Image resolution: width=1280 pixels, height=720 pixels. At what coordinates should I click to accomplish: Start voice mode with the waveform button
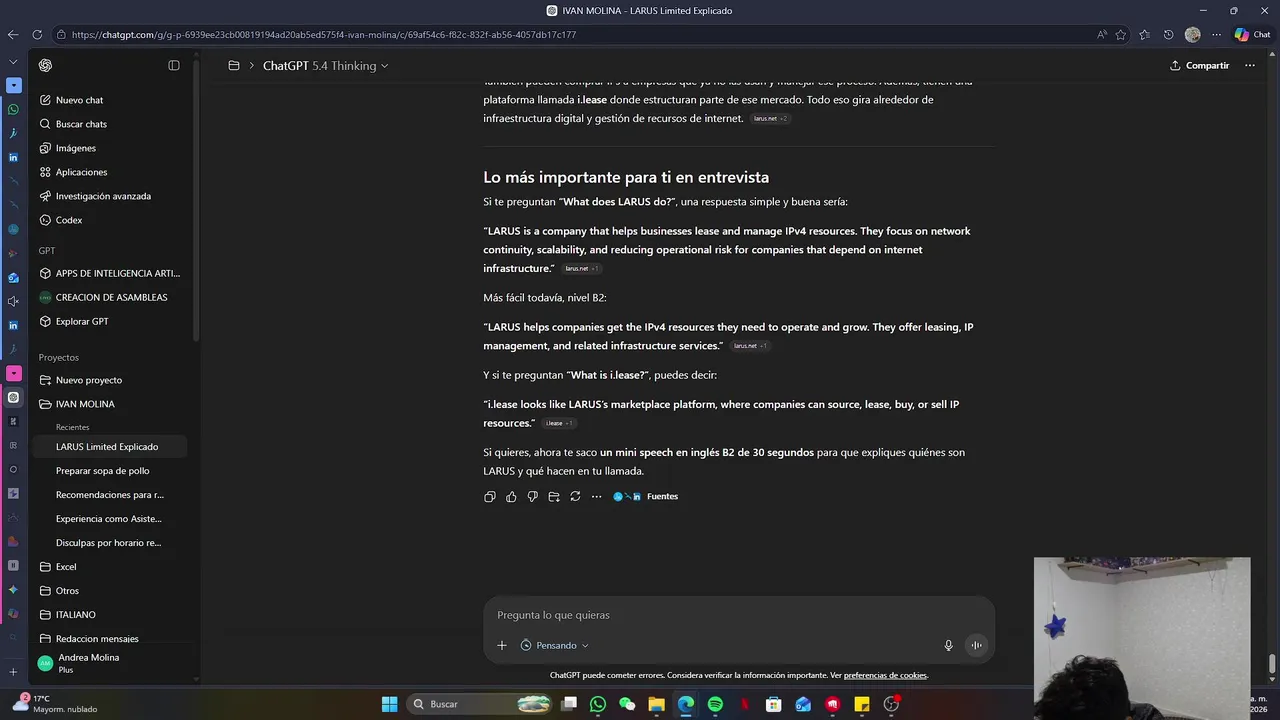(x=976, y=646)
